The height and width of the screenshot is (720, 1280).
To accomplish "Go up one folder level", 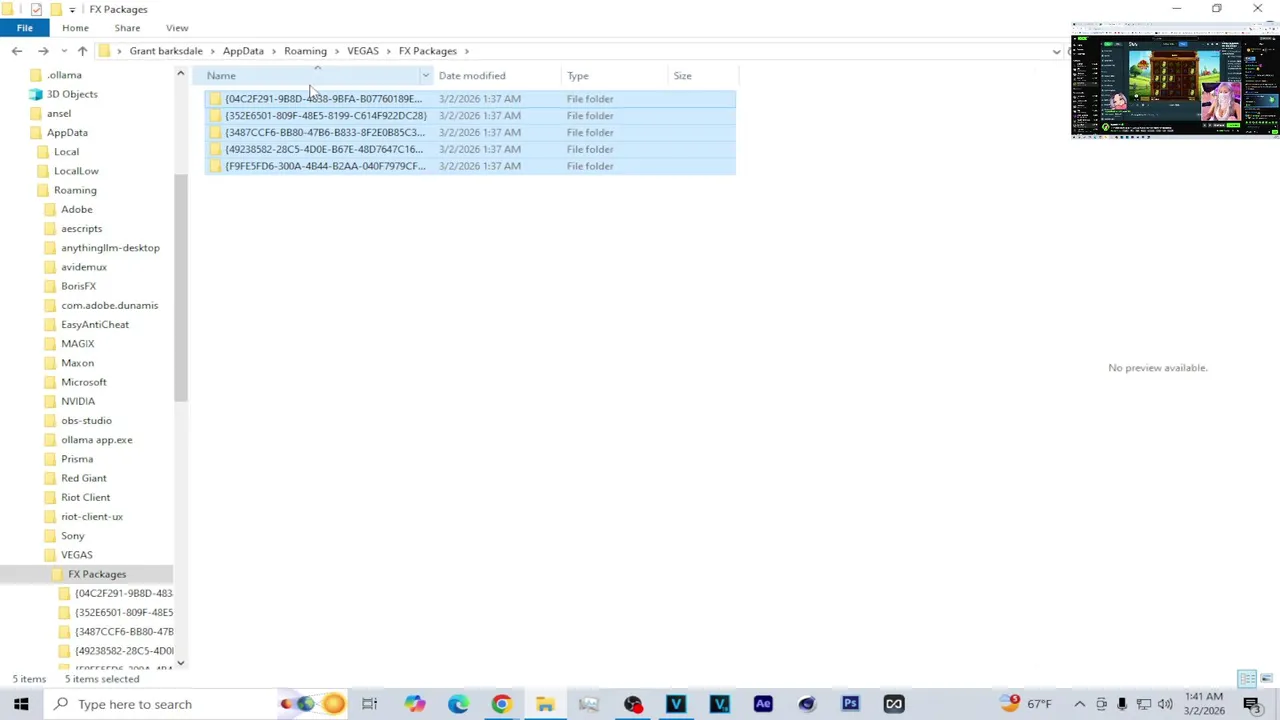I will (x=82, y=51).
